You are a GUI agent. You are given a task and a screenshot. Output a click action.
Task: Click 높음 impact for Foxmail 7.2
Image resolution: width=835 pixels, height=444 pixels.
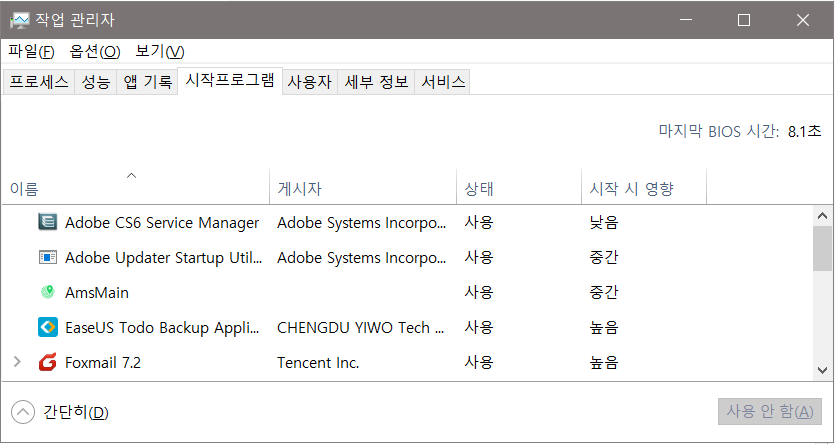coord(604,363)
